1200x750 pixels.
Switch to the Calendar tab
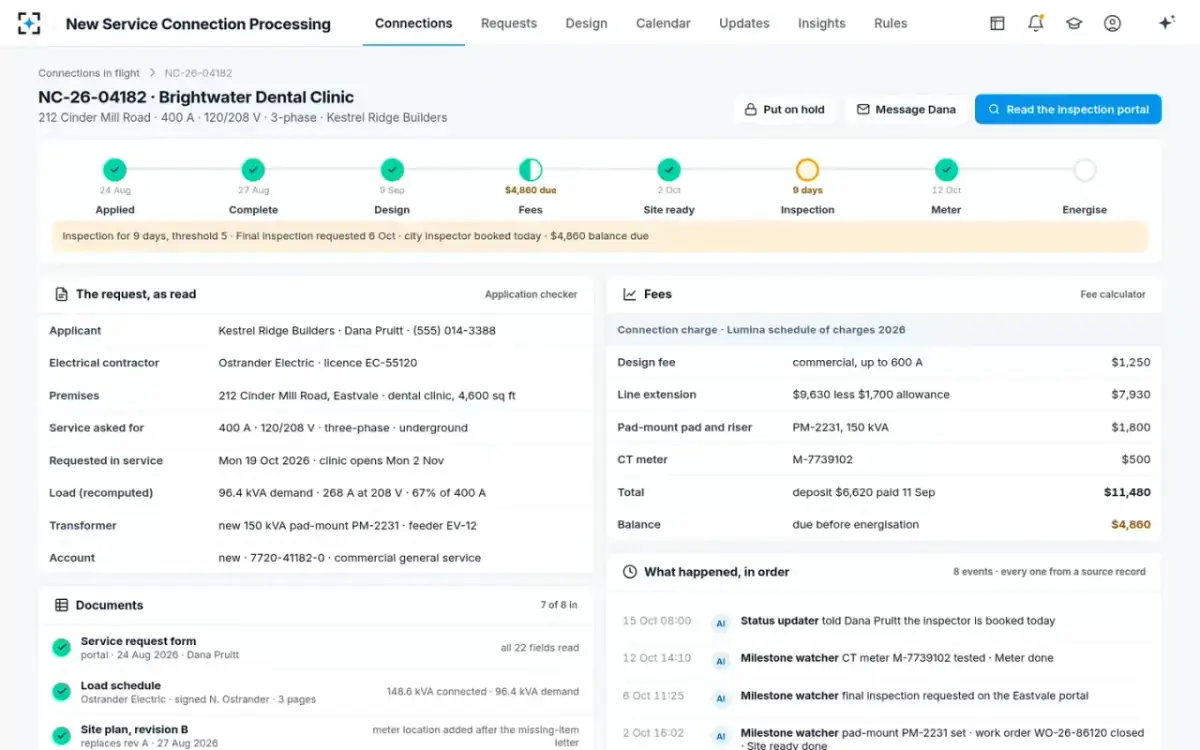click(x=663, y=23)
